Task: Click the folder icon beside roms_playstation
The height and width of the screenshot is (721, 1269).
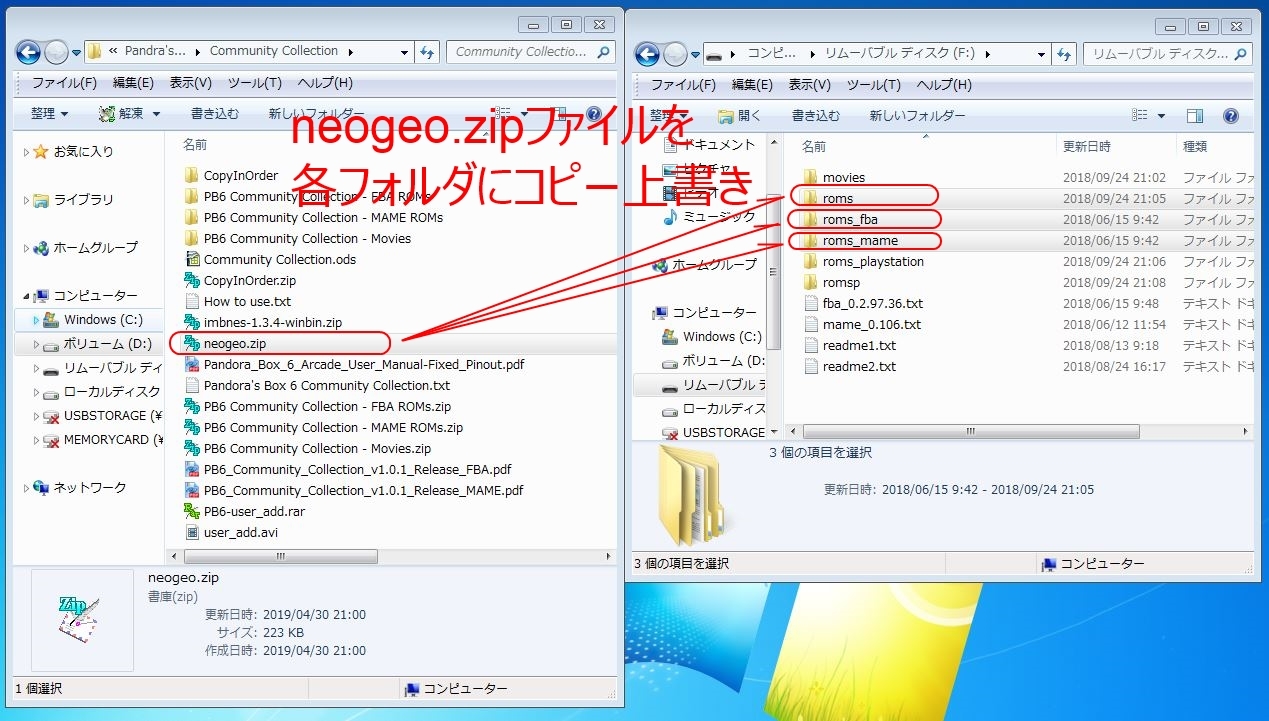Action: pyautogui.click(x=811, y=261)
